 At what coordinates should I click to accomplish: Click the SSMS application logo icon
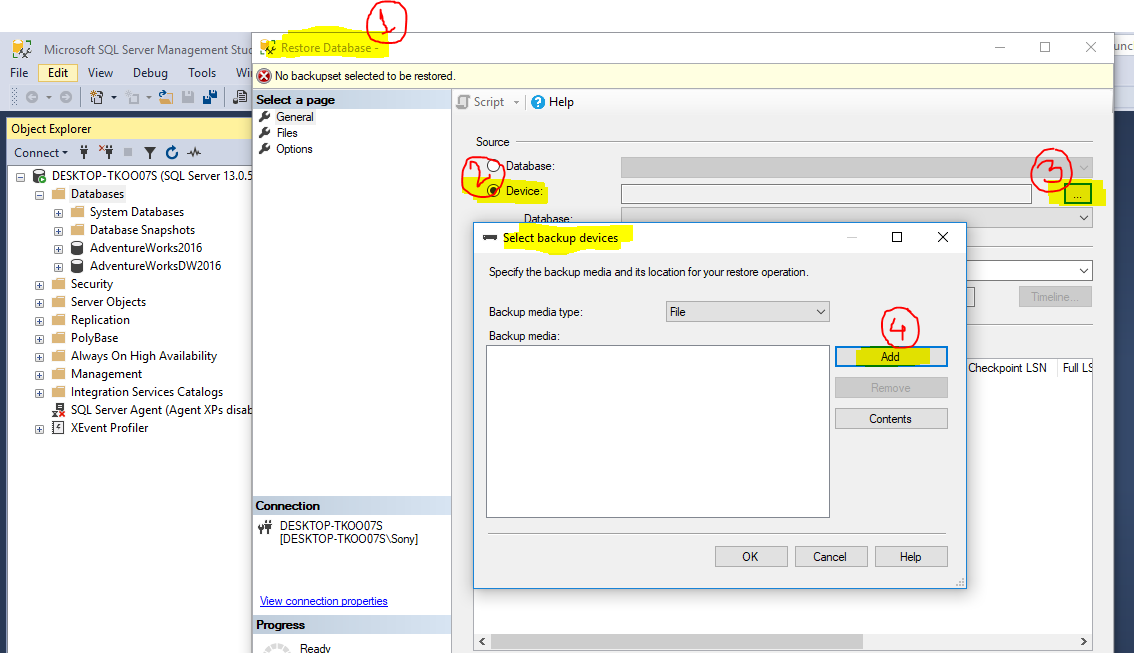pos(22,49)
